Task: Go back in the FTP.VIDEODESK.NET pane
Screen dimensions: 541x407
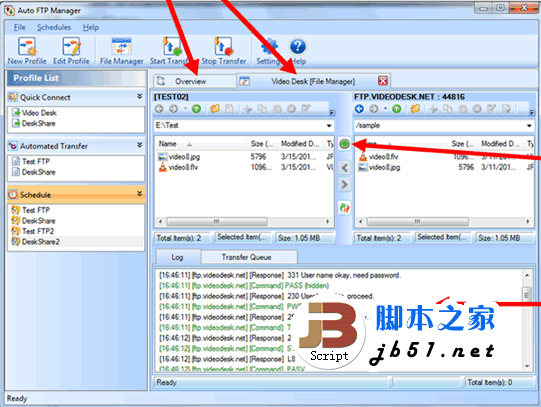Action: click(x=359, y=109)
